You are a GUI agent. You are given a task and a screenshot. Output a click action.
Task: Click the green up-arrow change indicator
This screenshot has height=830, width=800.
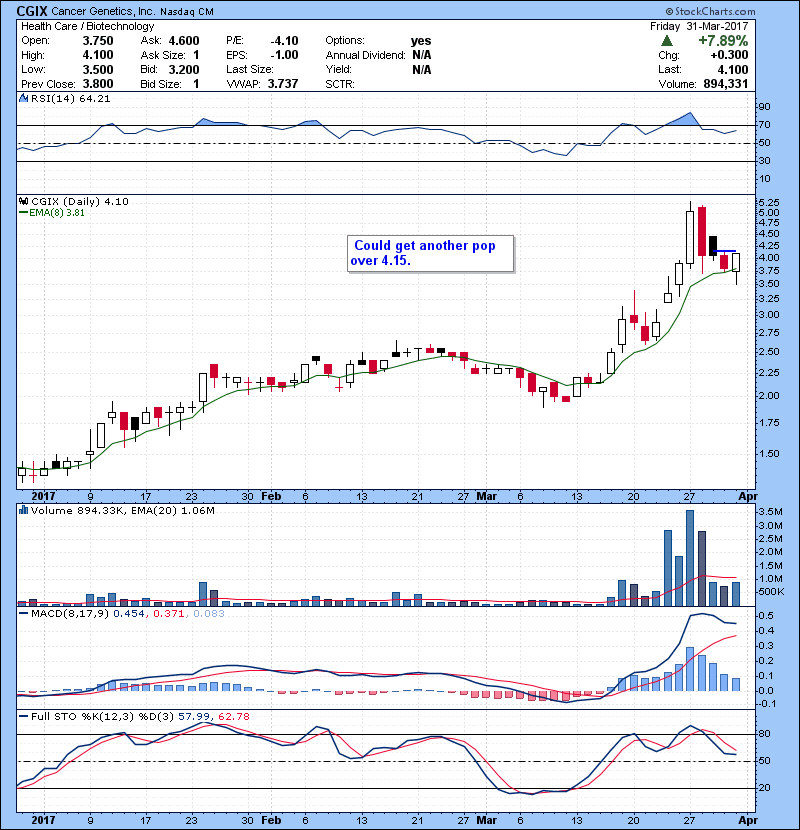667,41
